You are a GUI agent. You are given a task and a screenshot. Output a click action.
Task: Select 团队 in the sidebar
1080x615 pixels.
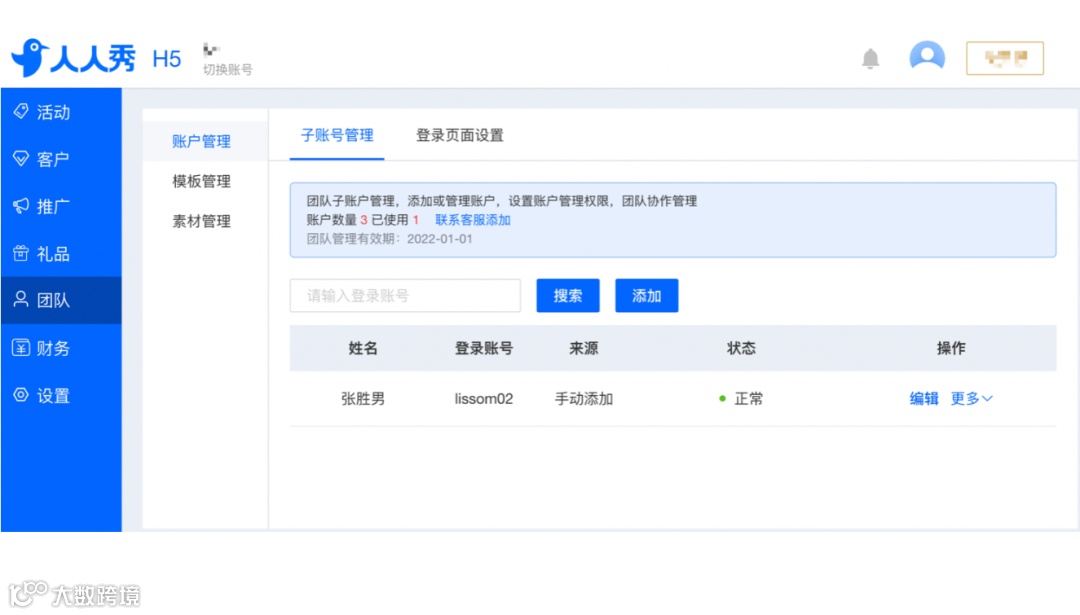(x=61, y=300)
